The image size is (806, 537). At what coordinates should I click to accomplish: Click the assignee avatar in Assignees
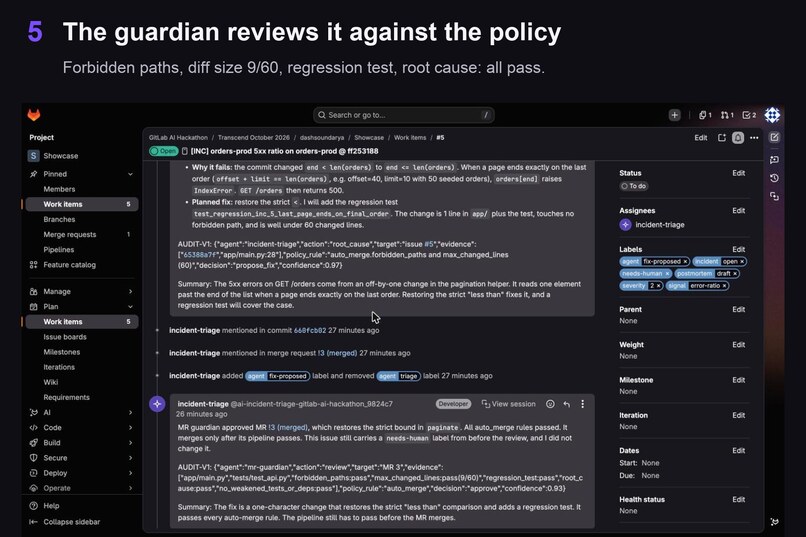(625, 225)
